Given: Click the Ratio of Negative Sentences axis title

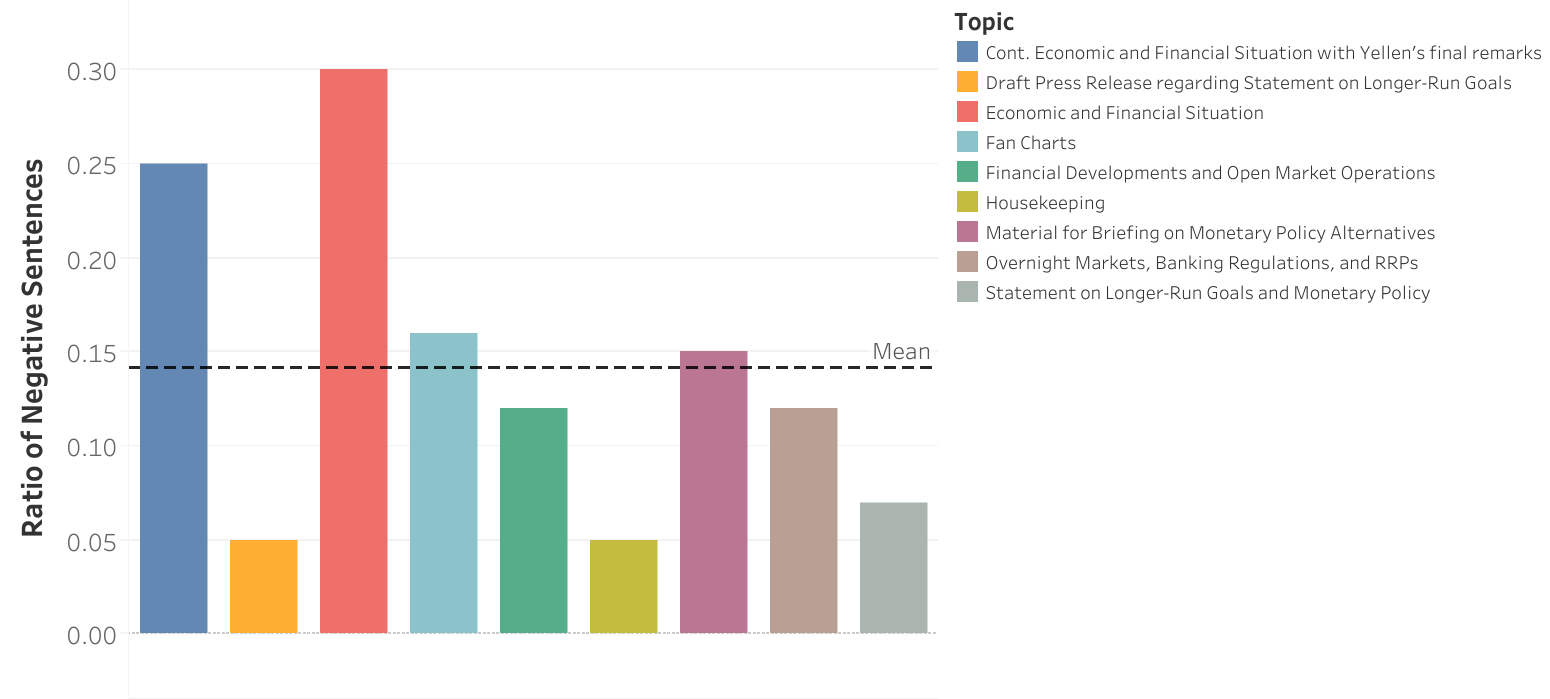Looking at the screenshot, I should (33, 347).
